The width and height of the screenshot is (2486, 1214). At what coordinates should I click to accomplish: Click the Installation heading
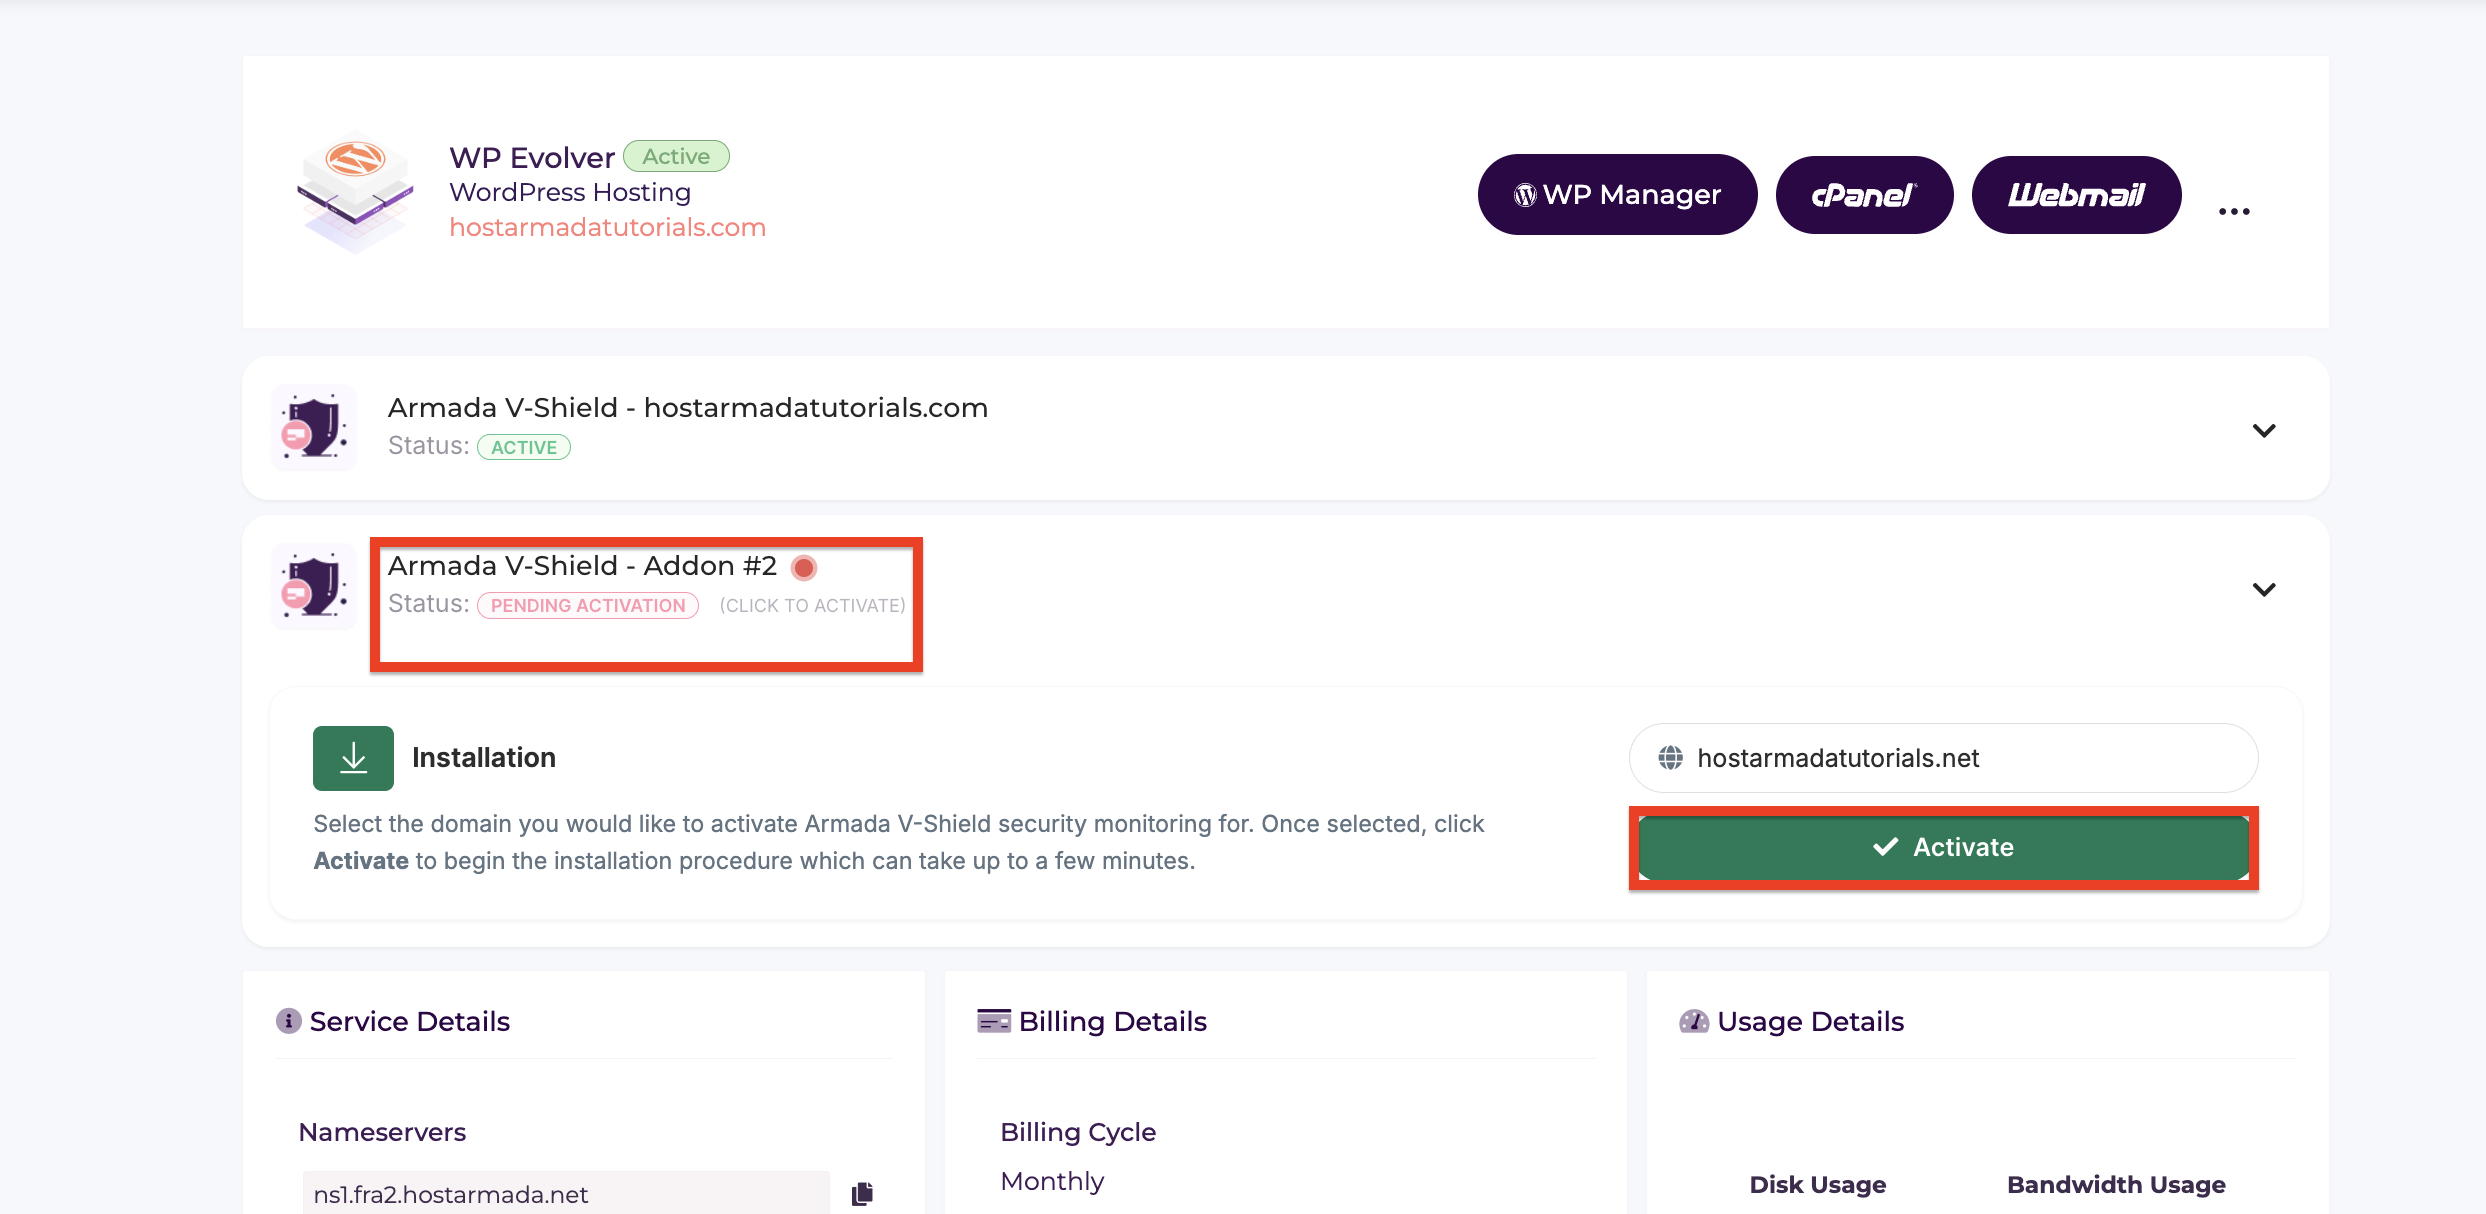point(484,758)
